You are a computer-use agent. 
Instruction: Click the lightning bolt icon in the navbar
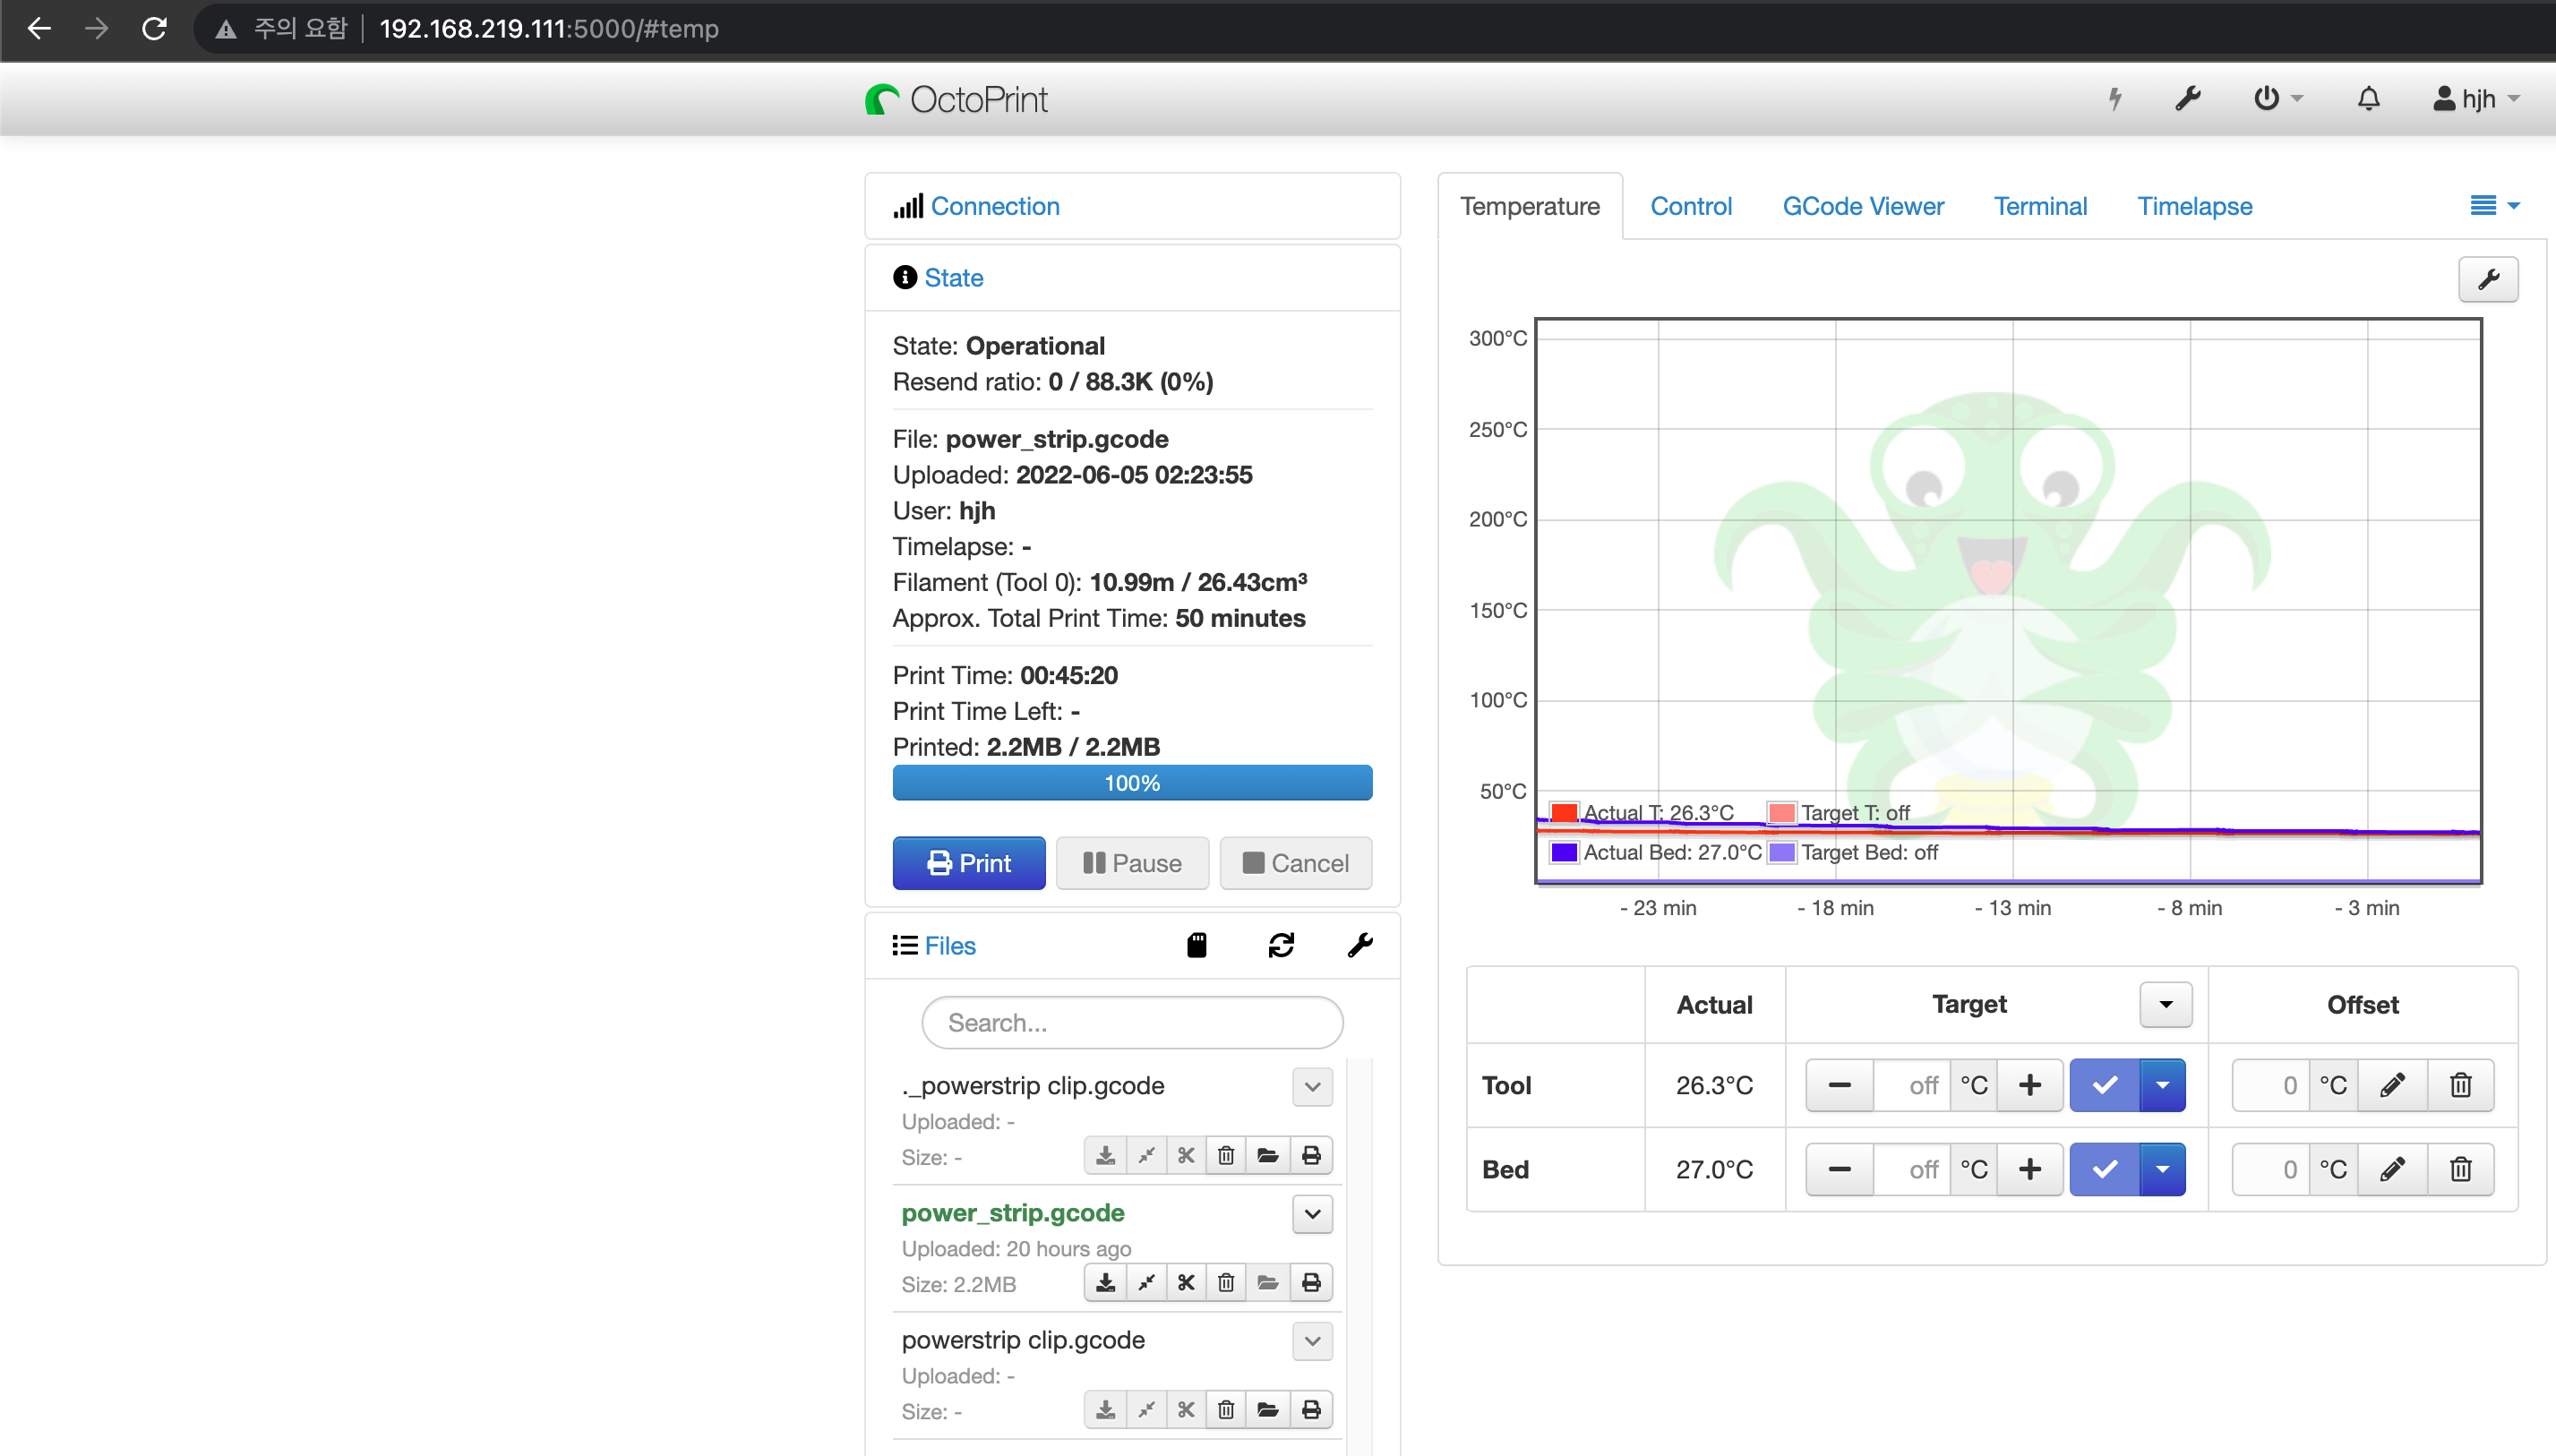pos(2114,98)
